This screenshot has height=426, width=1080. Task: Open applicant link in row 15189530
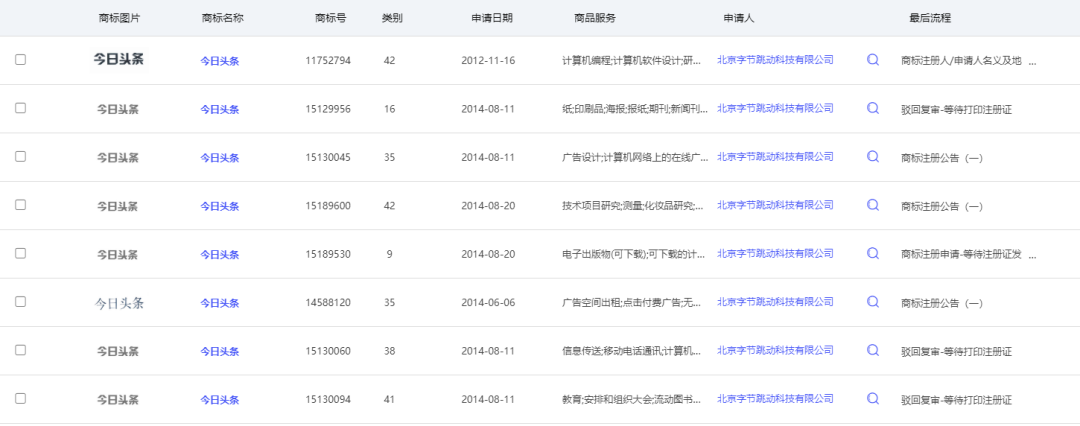[x=776, y=254]
